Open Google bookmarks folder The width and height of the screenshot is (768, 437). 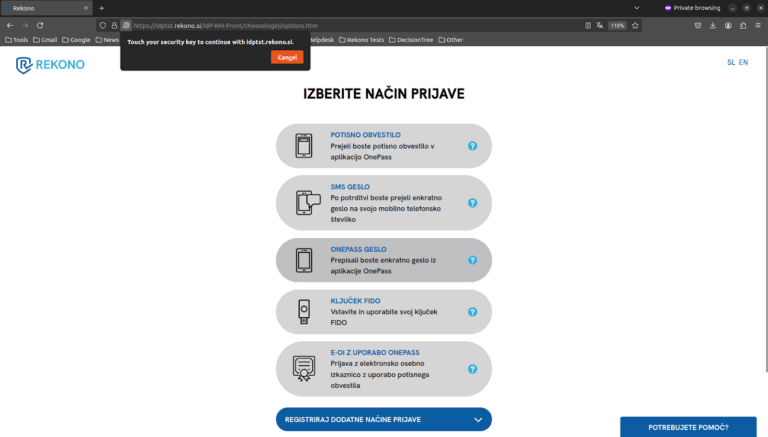(76, 40)
